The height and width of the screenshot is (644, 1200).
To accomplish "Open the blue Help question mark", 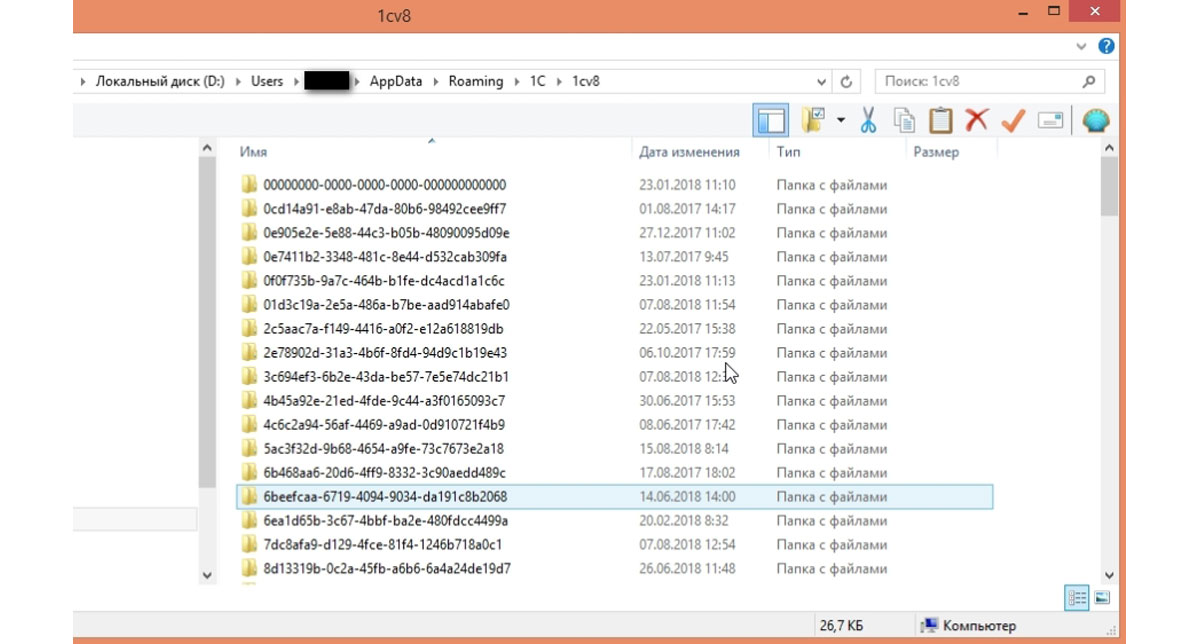I will (x=1106, y=46).
